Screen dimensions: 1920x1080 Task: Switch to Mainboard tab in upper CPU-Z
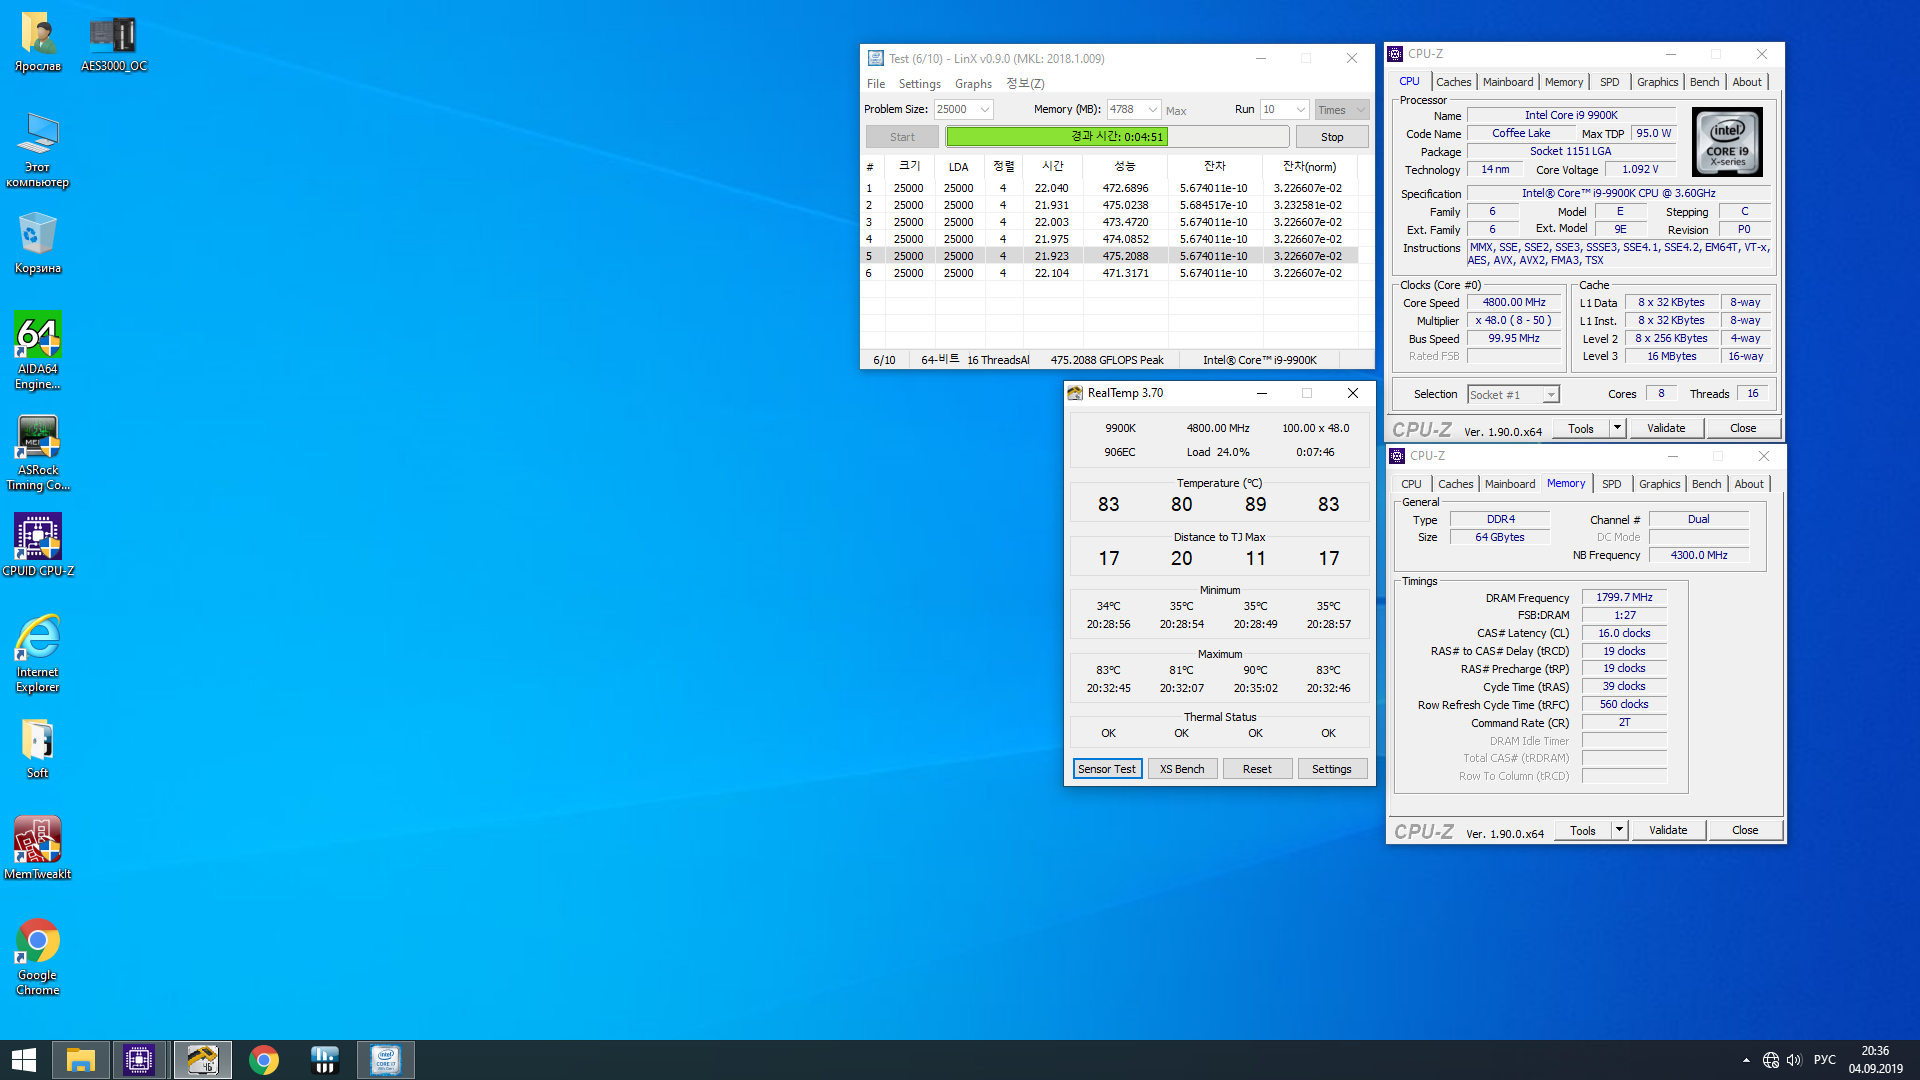point(1507,82)
